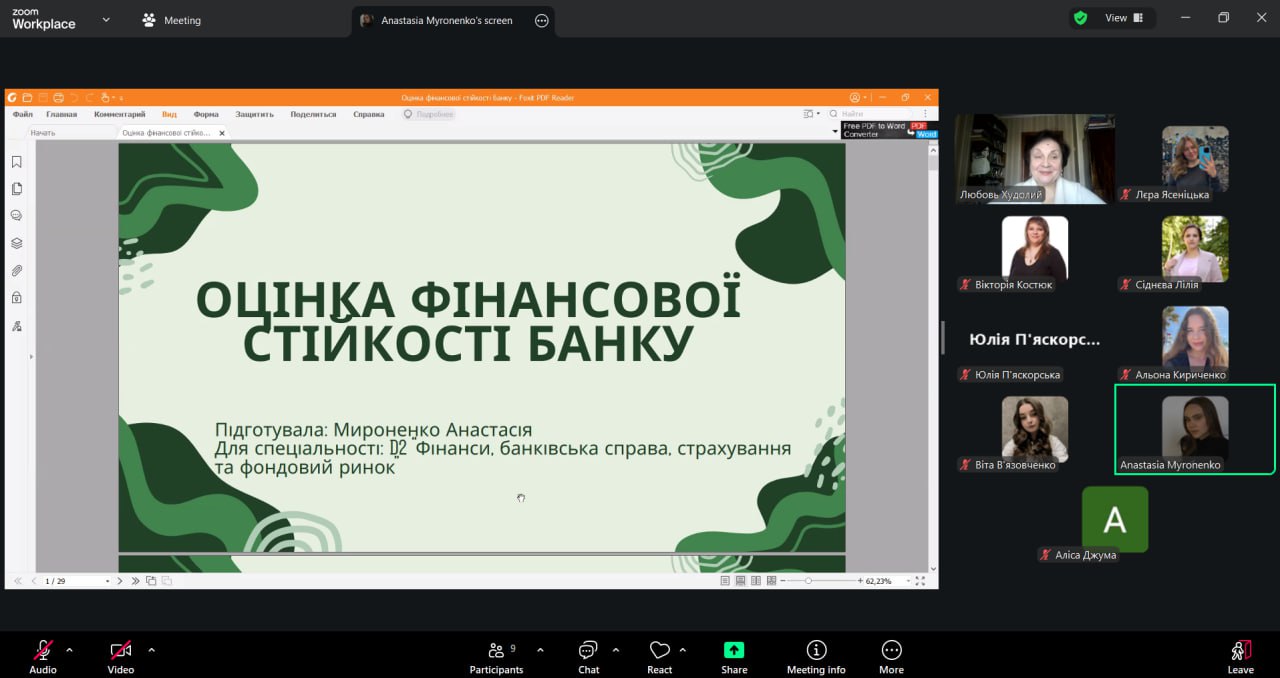Start camera with Video button
Screen dimensions: 1280x678
click(121, 656)
